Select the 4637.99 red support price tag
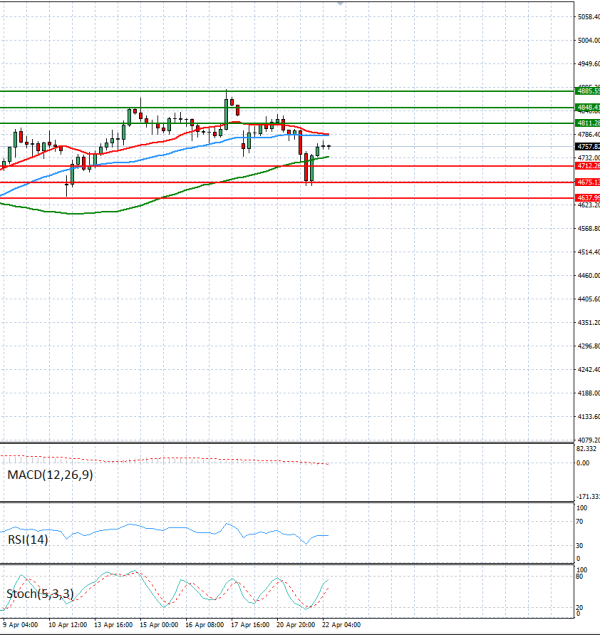The width and height of the screenshot is (600, 635). pos(587,198)
